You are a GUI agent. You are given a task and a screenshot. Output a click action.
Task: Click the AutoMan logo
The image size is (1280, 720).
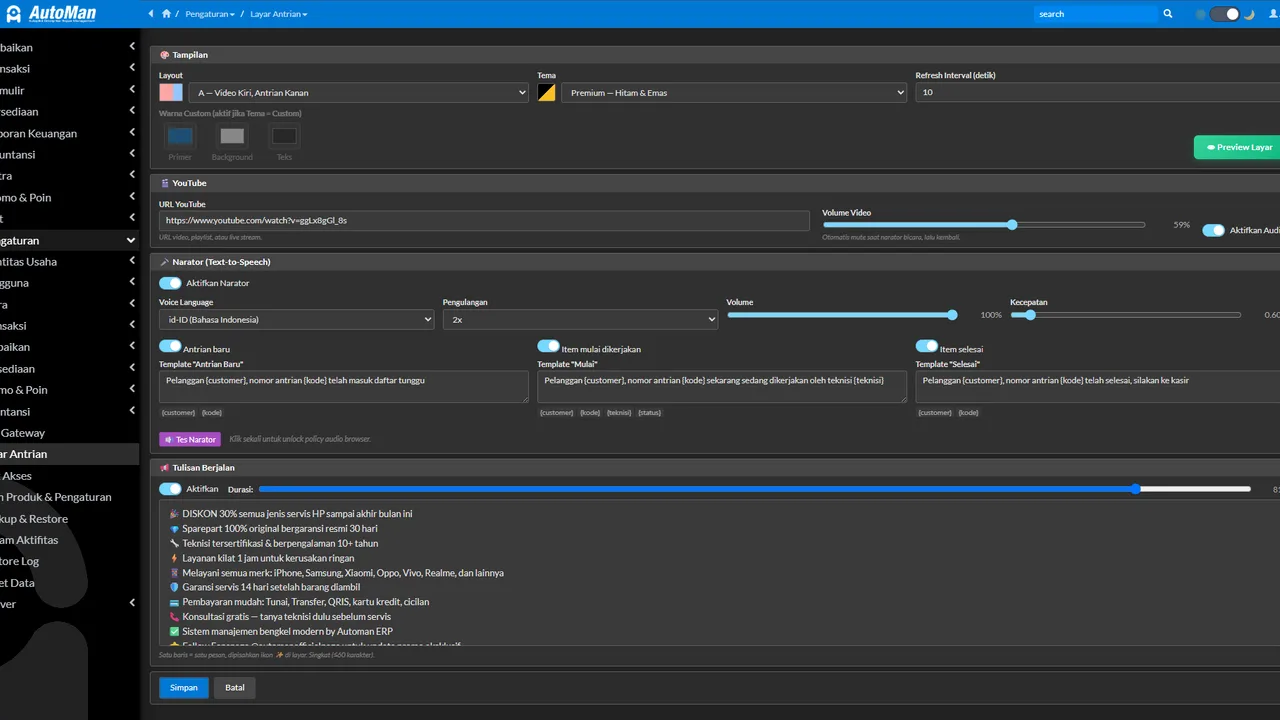point(52,13)
